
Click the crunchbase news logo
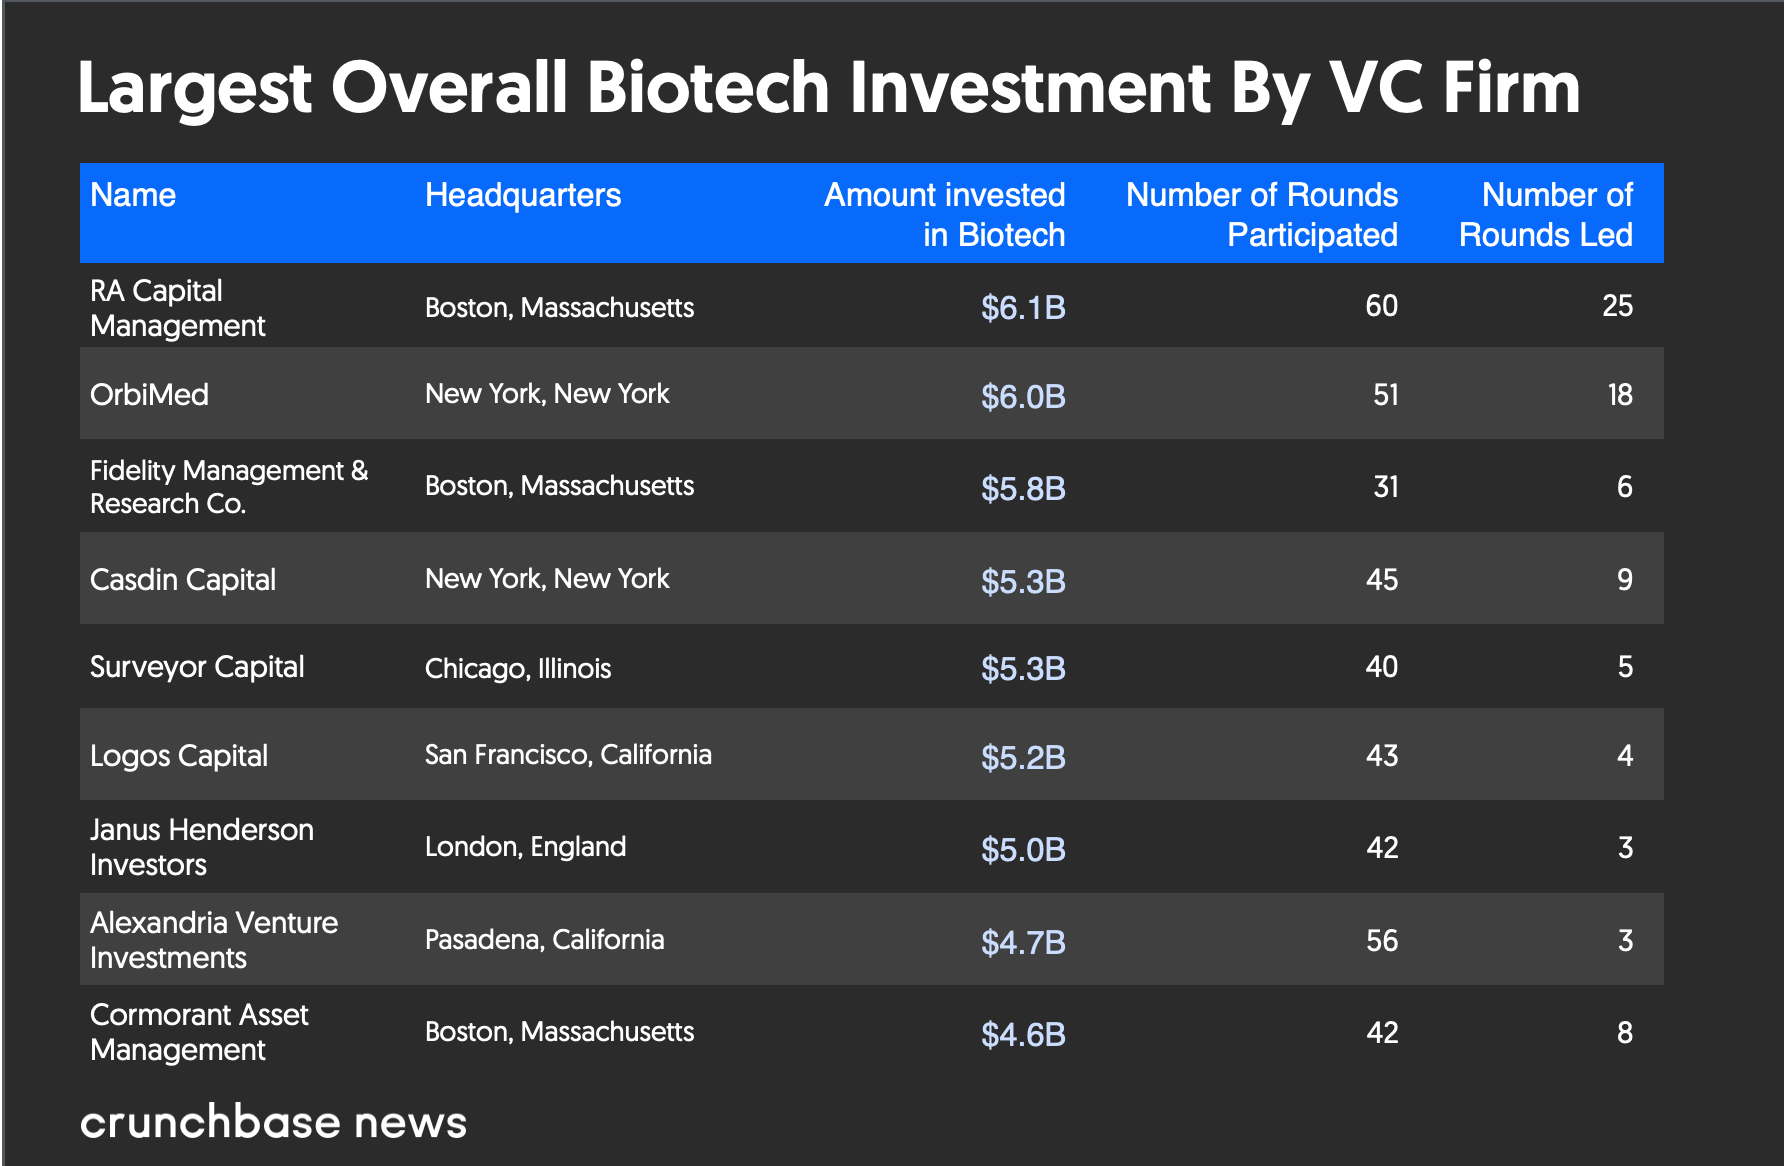point(273,1122)
